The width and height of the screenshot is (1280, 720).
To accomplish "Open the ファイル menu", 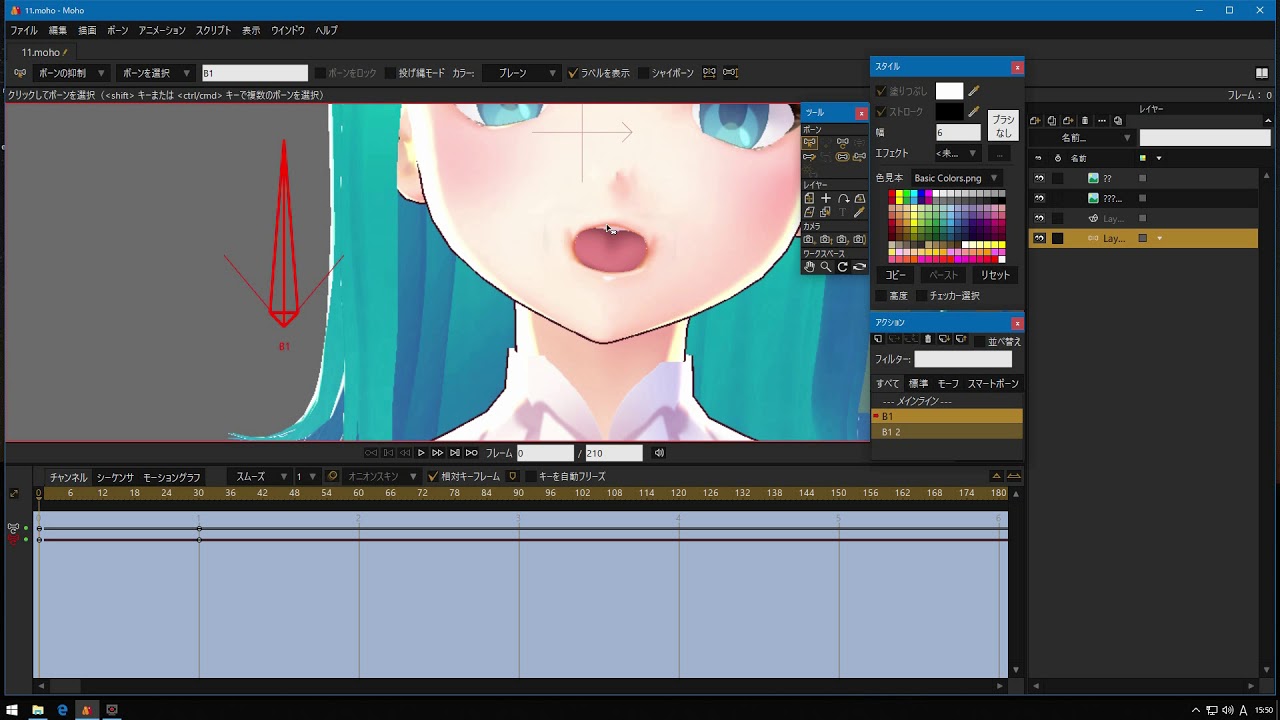I will point(23,31).
